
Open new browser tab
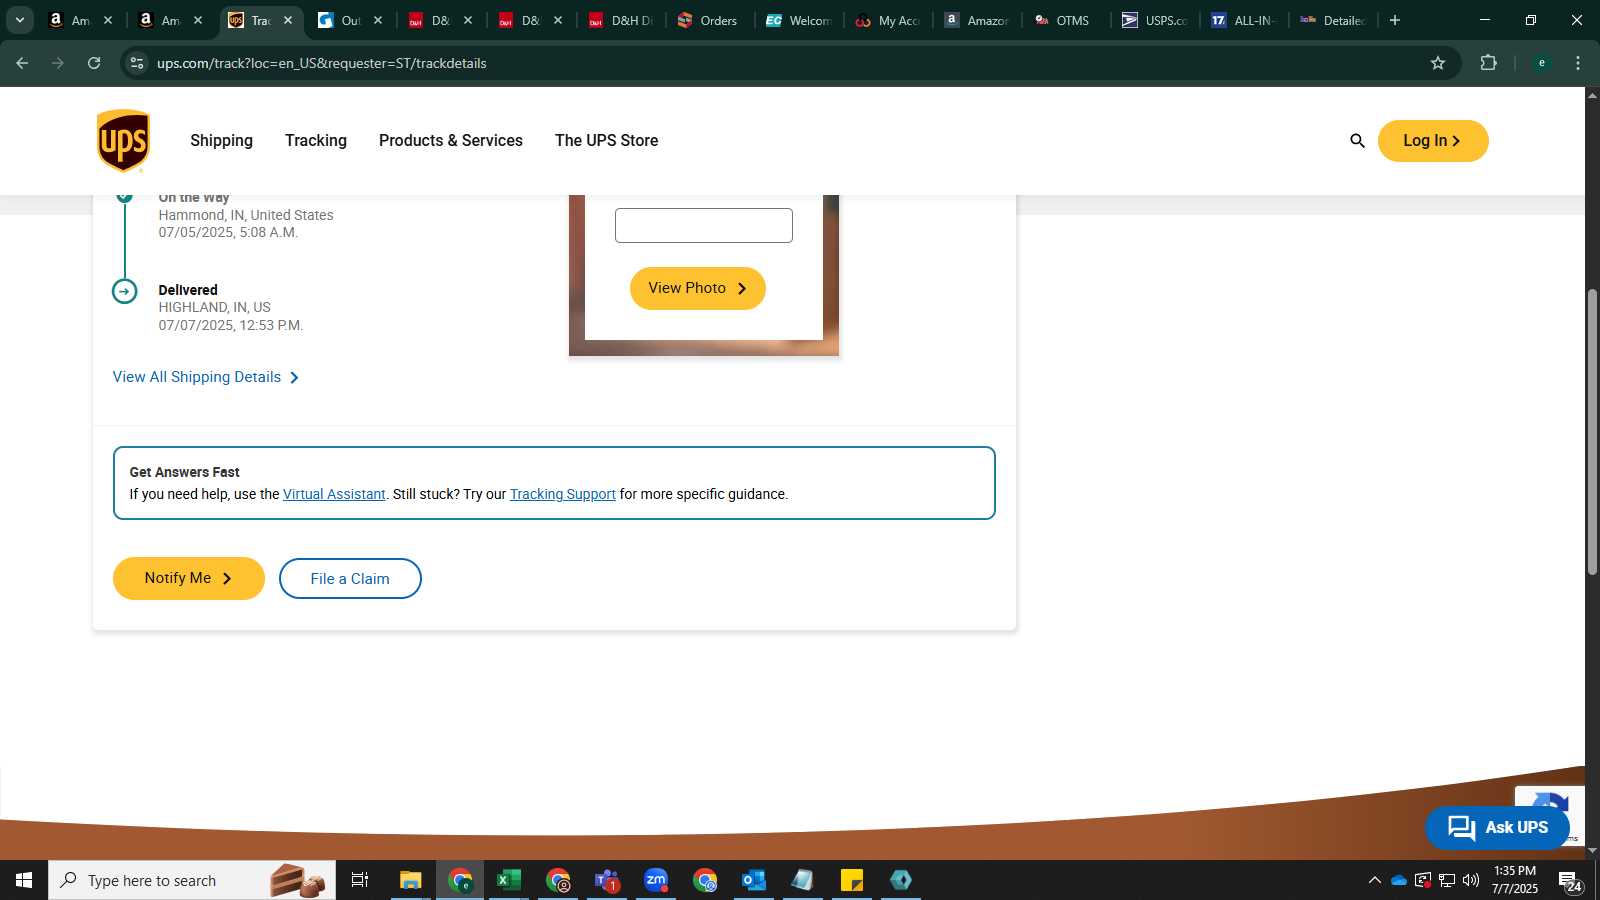(1395, 20)
